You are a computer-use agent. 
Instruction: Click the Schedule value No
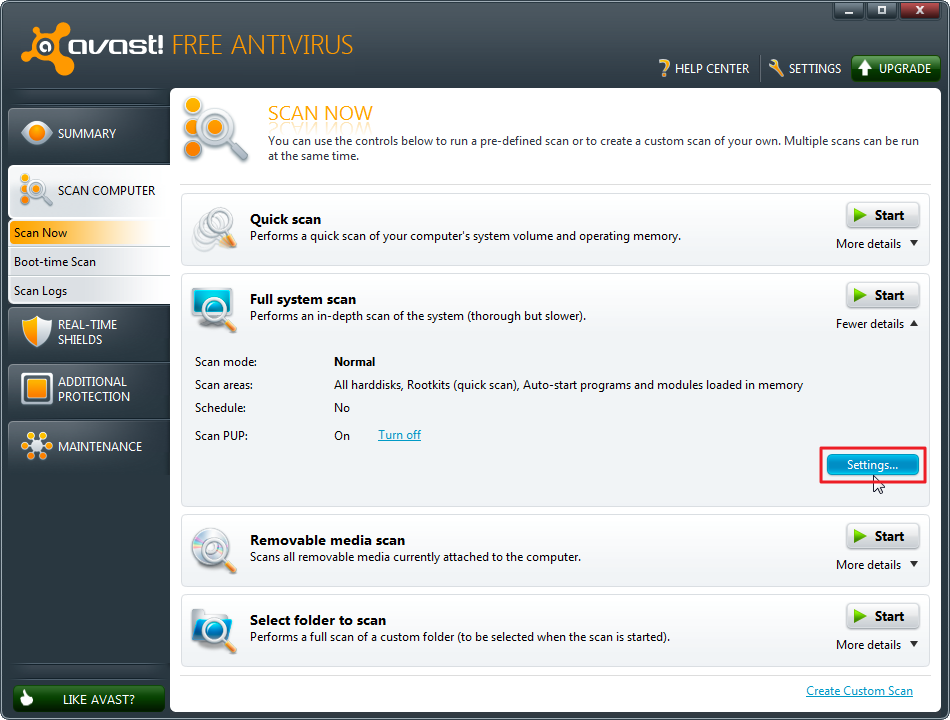click(342, 408)
